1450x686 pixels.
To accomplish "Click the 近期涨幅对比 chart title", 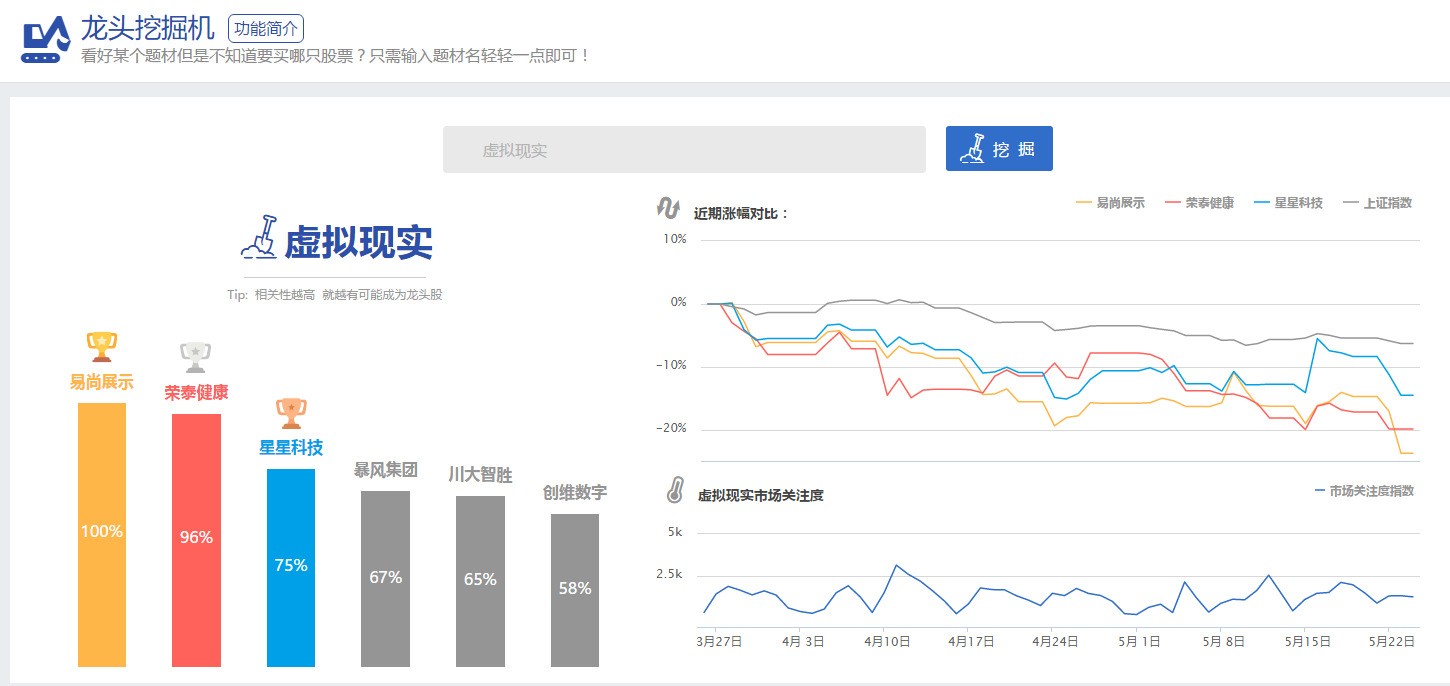I will tap(741, 213).
